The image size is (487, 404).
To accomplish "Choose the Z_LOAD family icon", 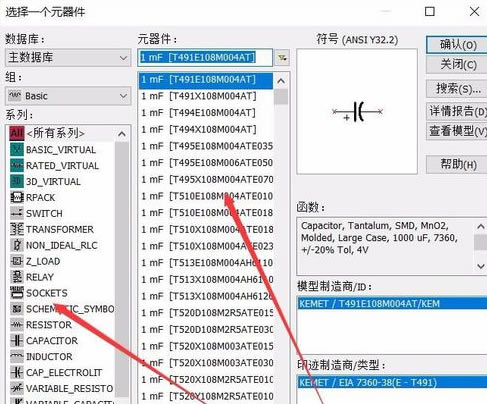I will point(17,261).
